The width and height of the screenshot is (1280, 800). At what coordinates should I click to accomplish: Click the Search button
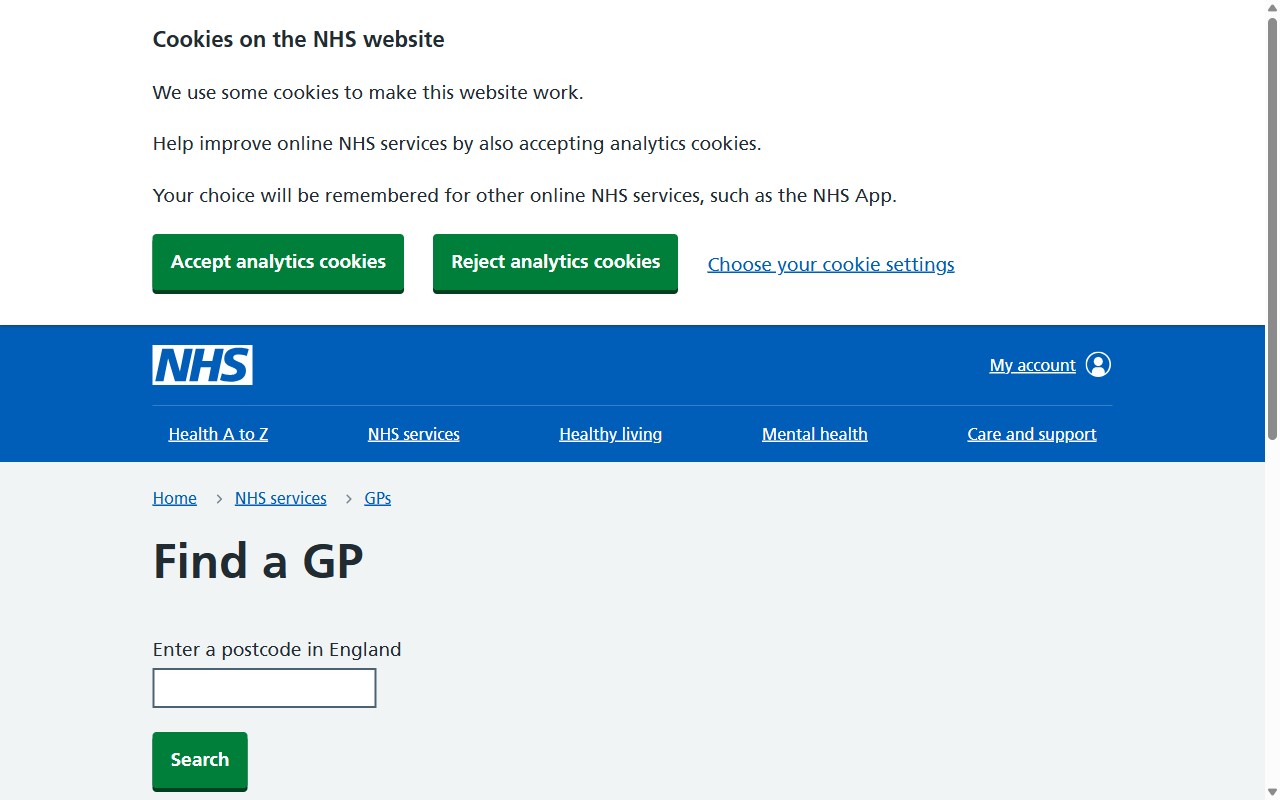pos(200,760)
